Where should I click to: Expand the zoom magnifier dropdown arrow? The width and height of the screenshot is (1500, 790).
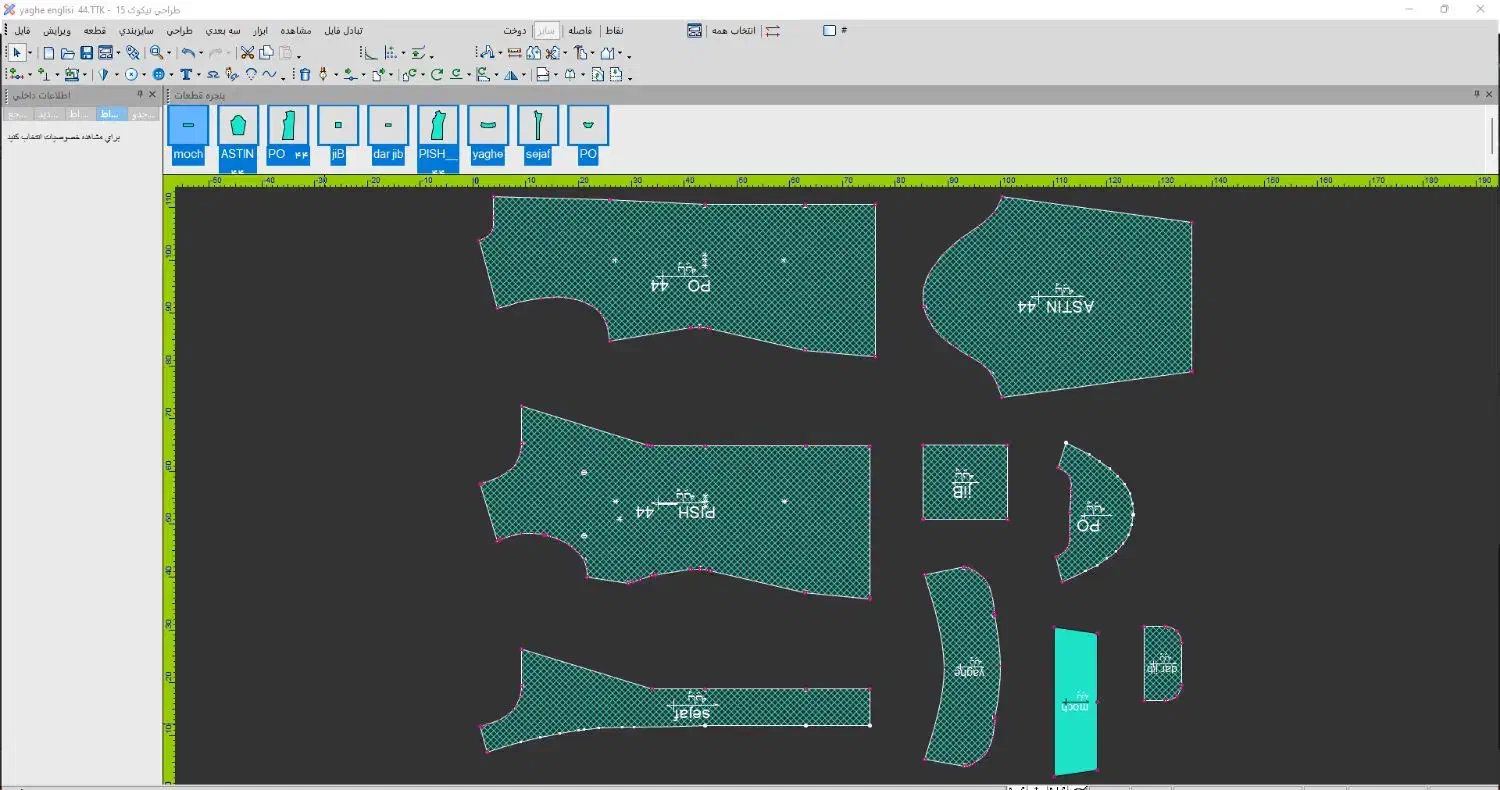[169, 54]
